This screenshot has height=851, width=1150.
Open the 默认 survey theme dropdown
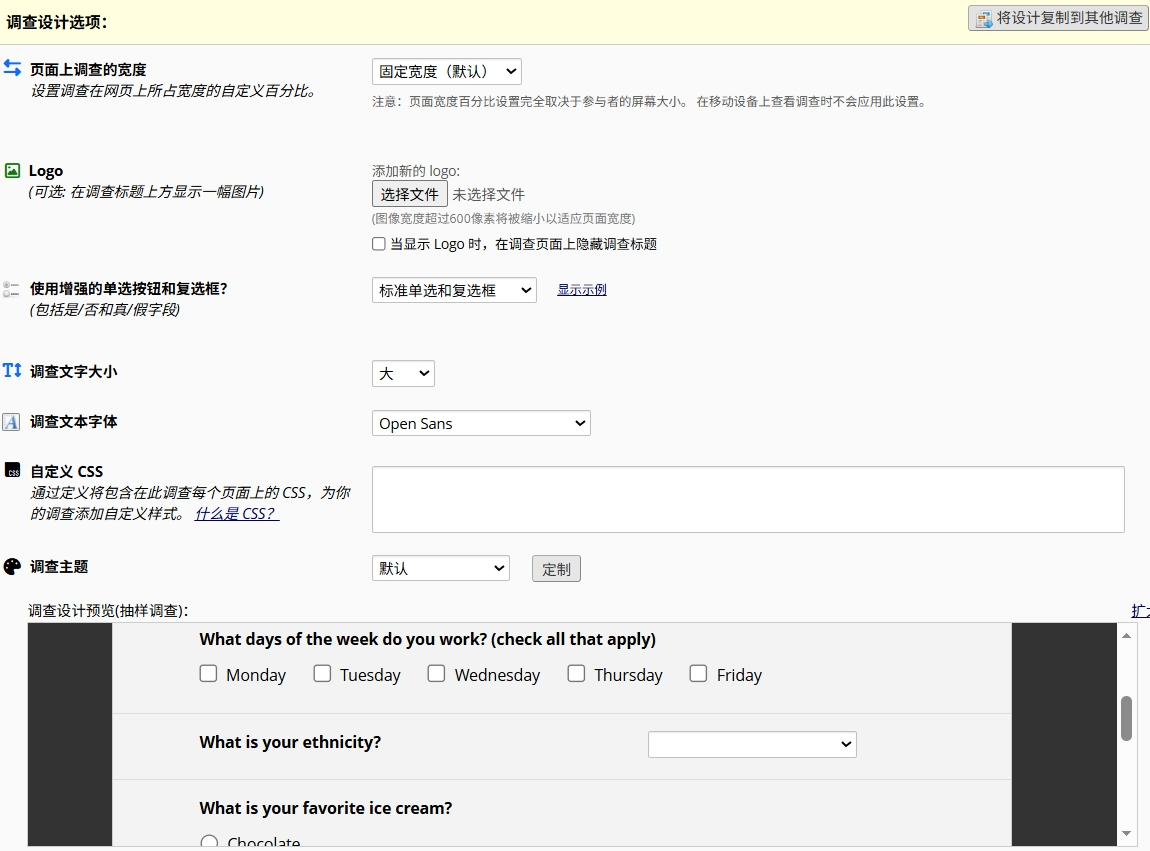coord(441,569)
